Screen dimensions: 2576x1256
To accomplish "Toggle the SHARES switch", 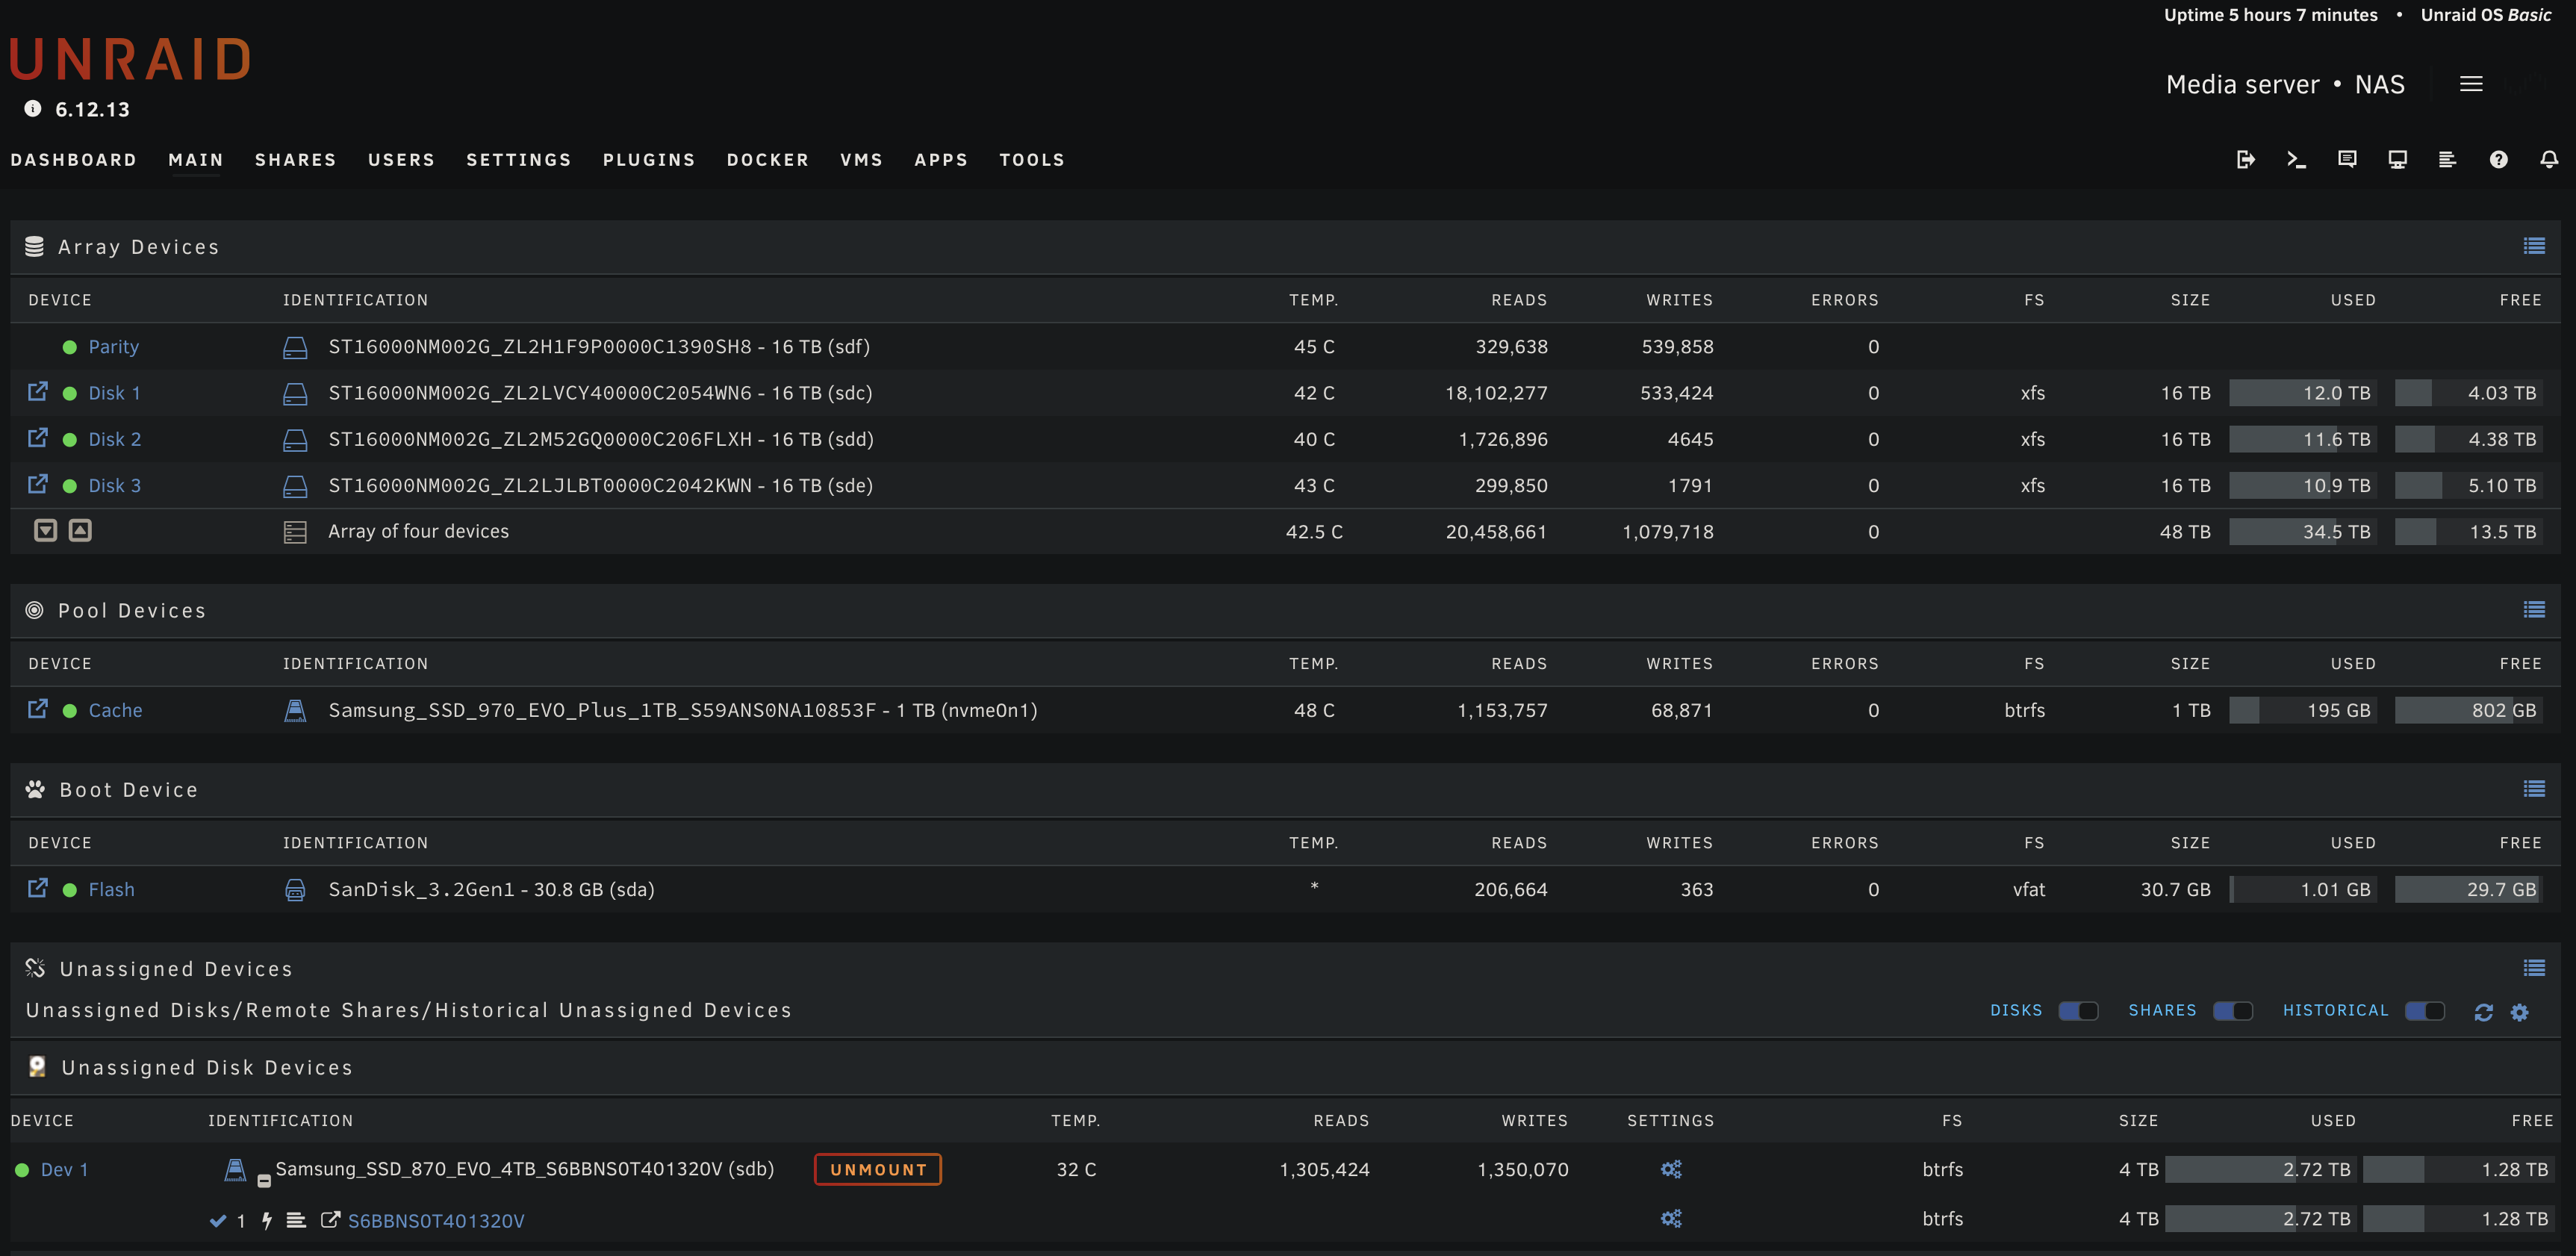I will click(x=2233, y=1011).
